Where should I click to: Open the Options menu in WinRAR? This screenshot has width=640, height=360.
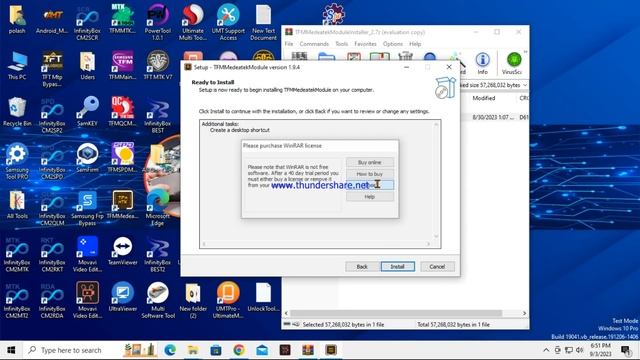tap(393, 44)
